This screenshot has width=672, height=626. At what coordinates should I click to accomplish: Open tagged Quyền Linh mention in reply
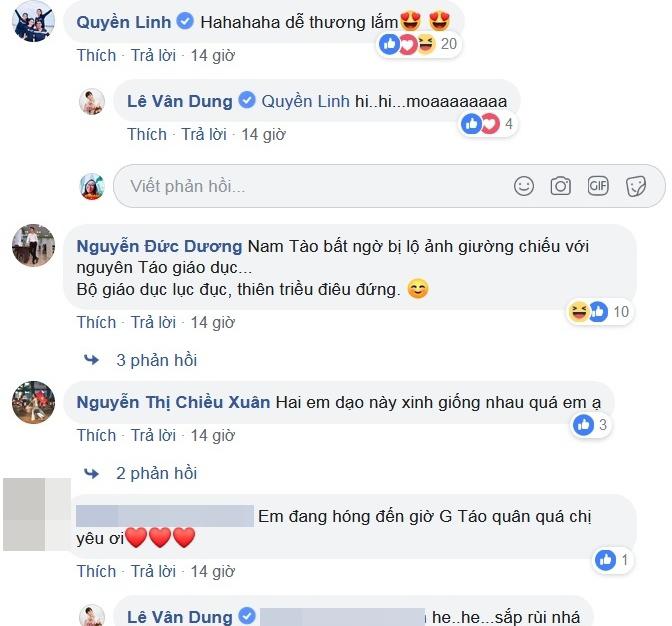point(306,102)
